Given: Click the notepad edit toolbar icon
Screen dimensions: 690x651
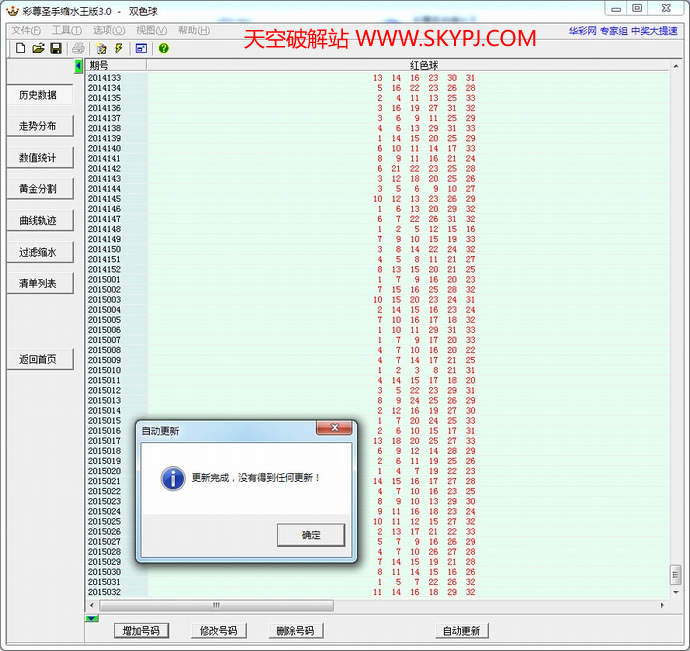Looking at the screenshot, I should pos(102,48).
